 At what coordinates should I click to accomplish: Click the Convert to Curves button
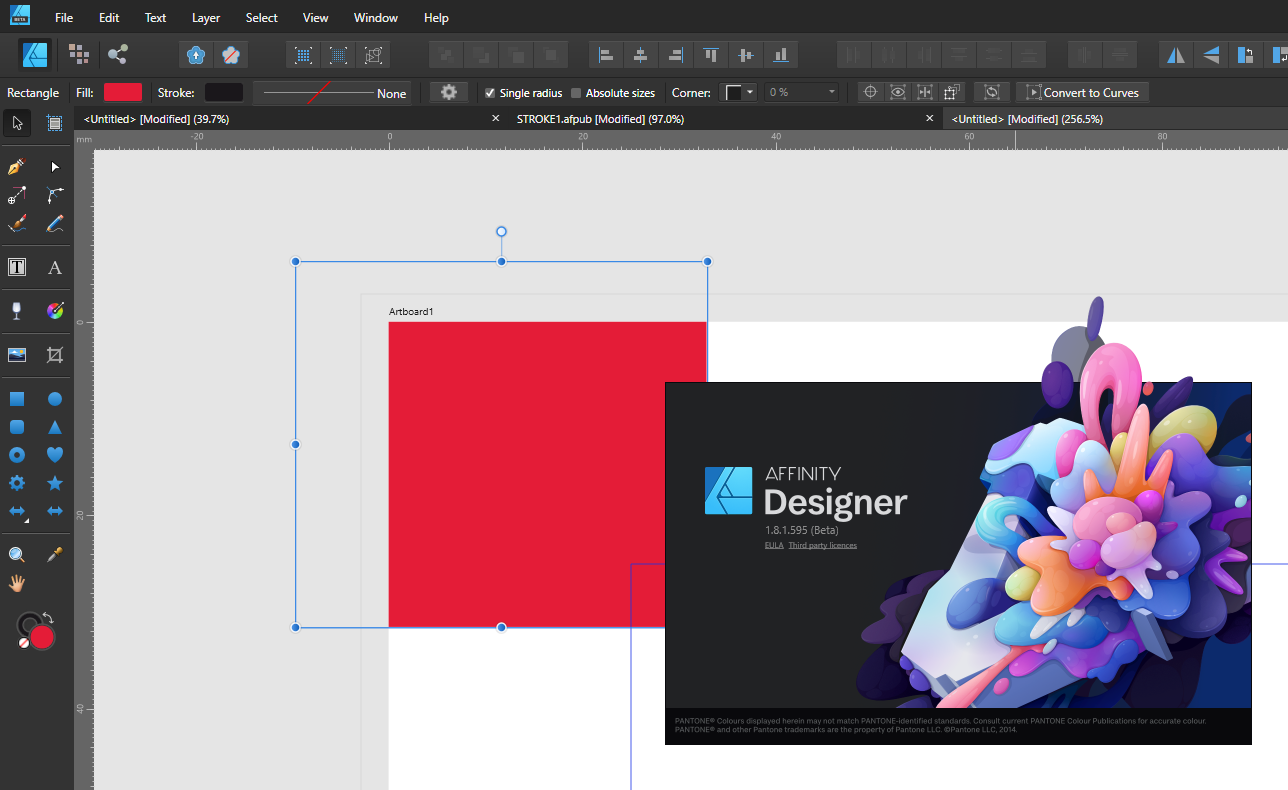pyautogui.click(x=1083, y=92)
